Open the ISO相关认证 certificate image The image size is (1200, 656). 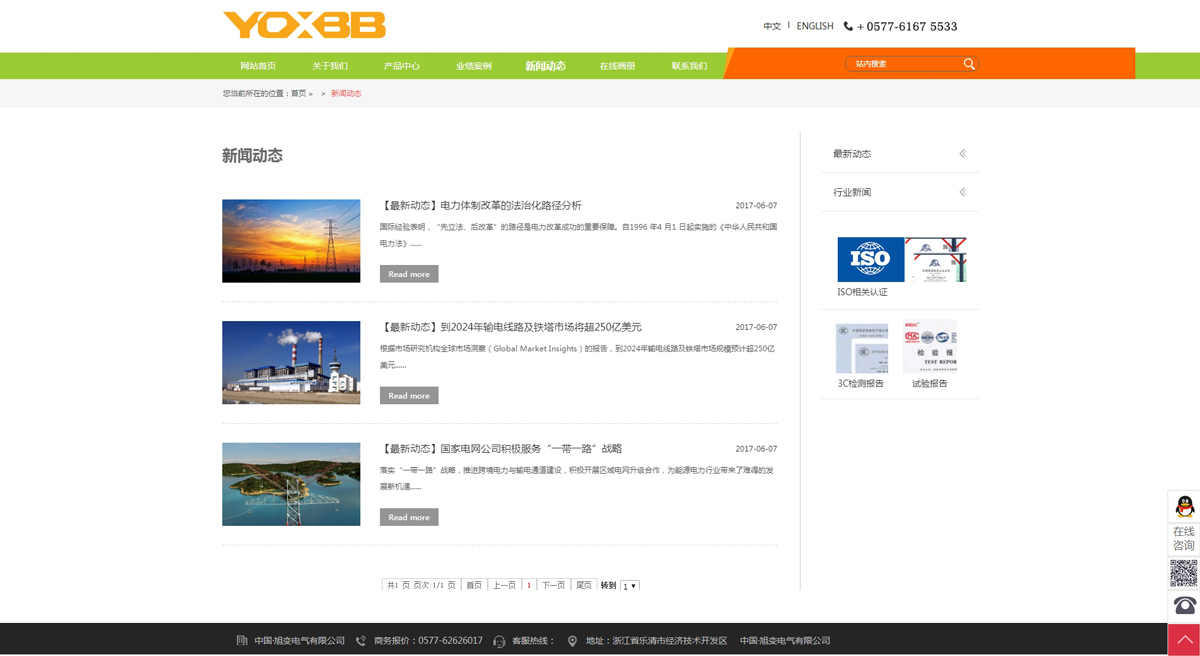point(901,260)
